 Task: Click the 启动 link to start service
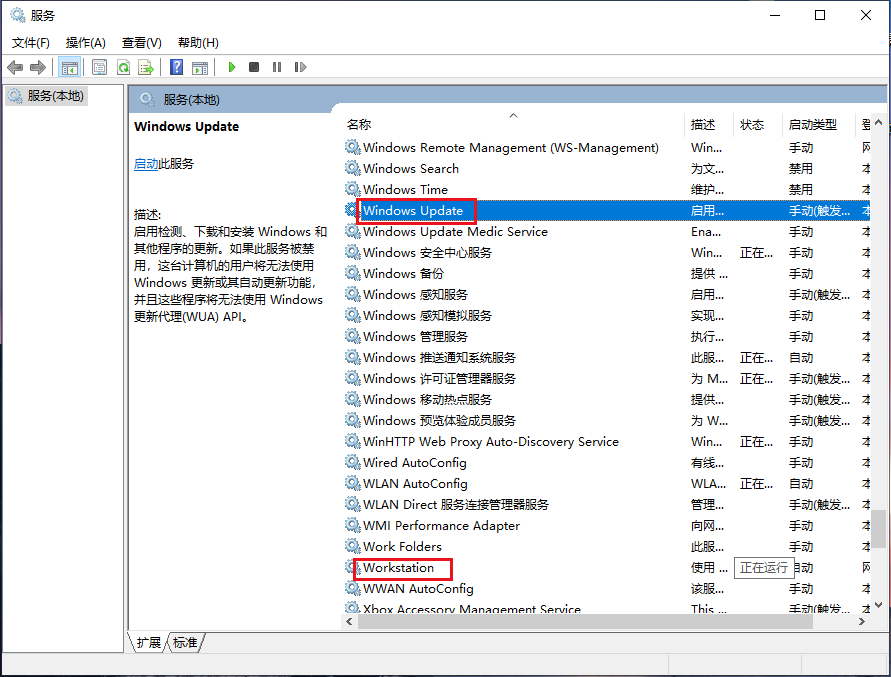145,164
